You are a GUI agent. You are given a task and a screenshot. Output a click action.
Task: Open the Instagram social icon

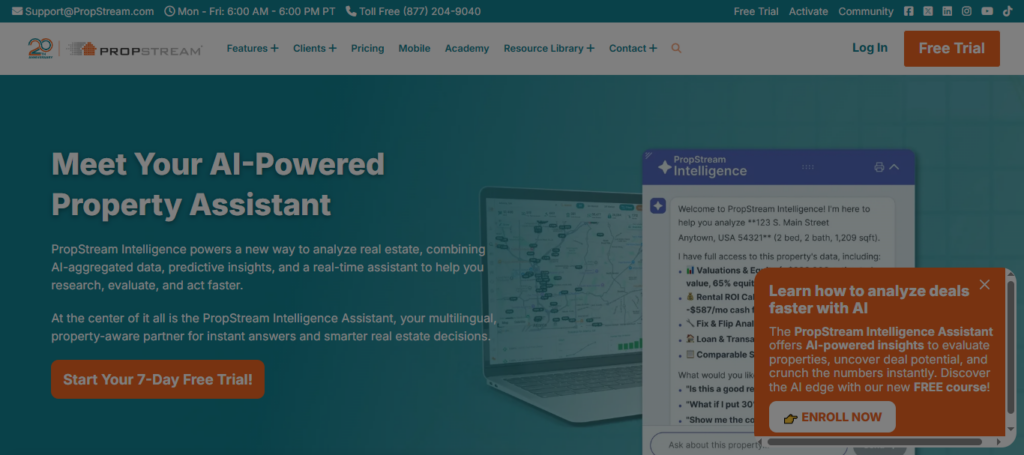[967, 11]
